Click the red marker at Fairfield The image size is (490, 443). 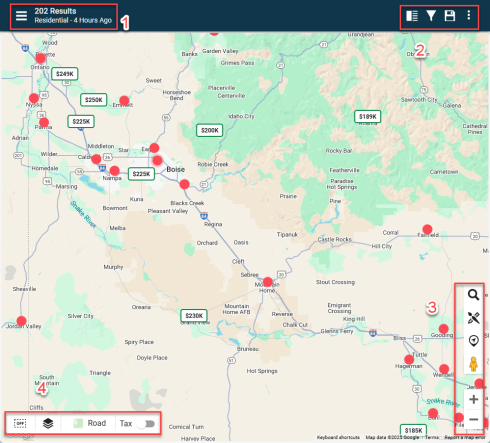pos(427,229)
